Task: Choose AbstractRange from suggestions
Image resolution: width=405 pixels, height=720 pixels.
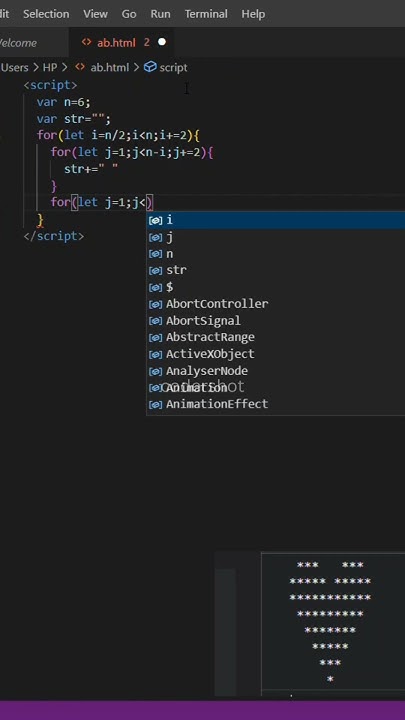Action: 276,337
